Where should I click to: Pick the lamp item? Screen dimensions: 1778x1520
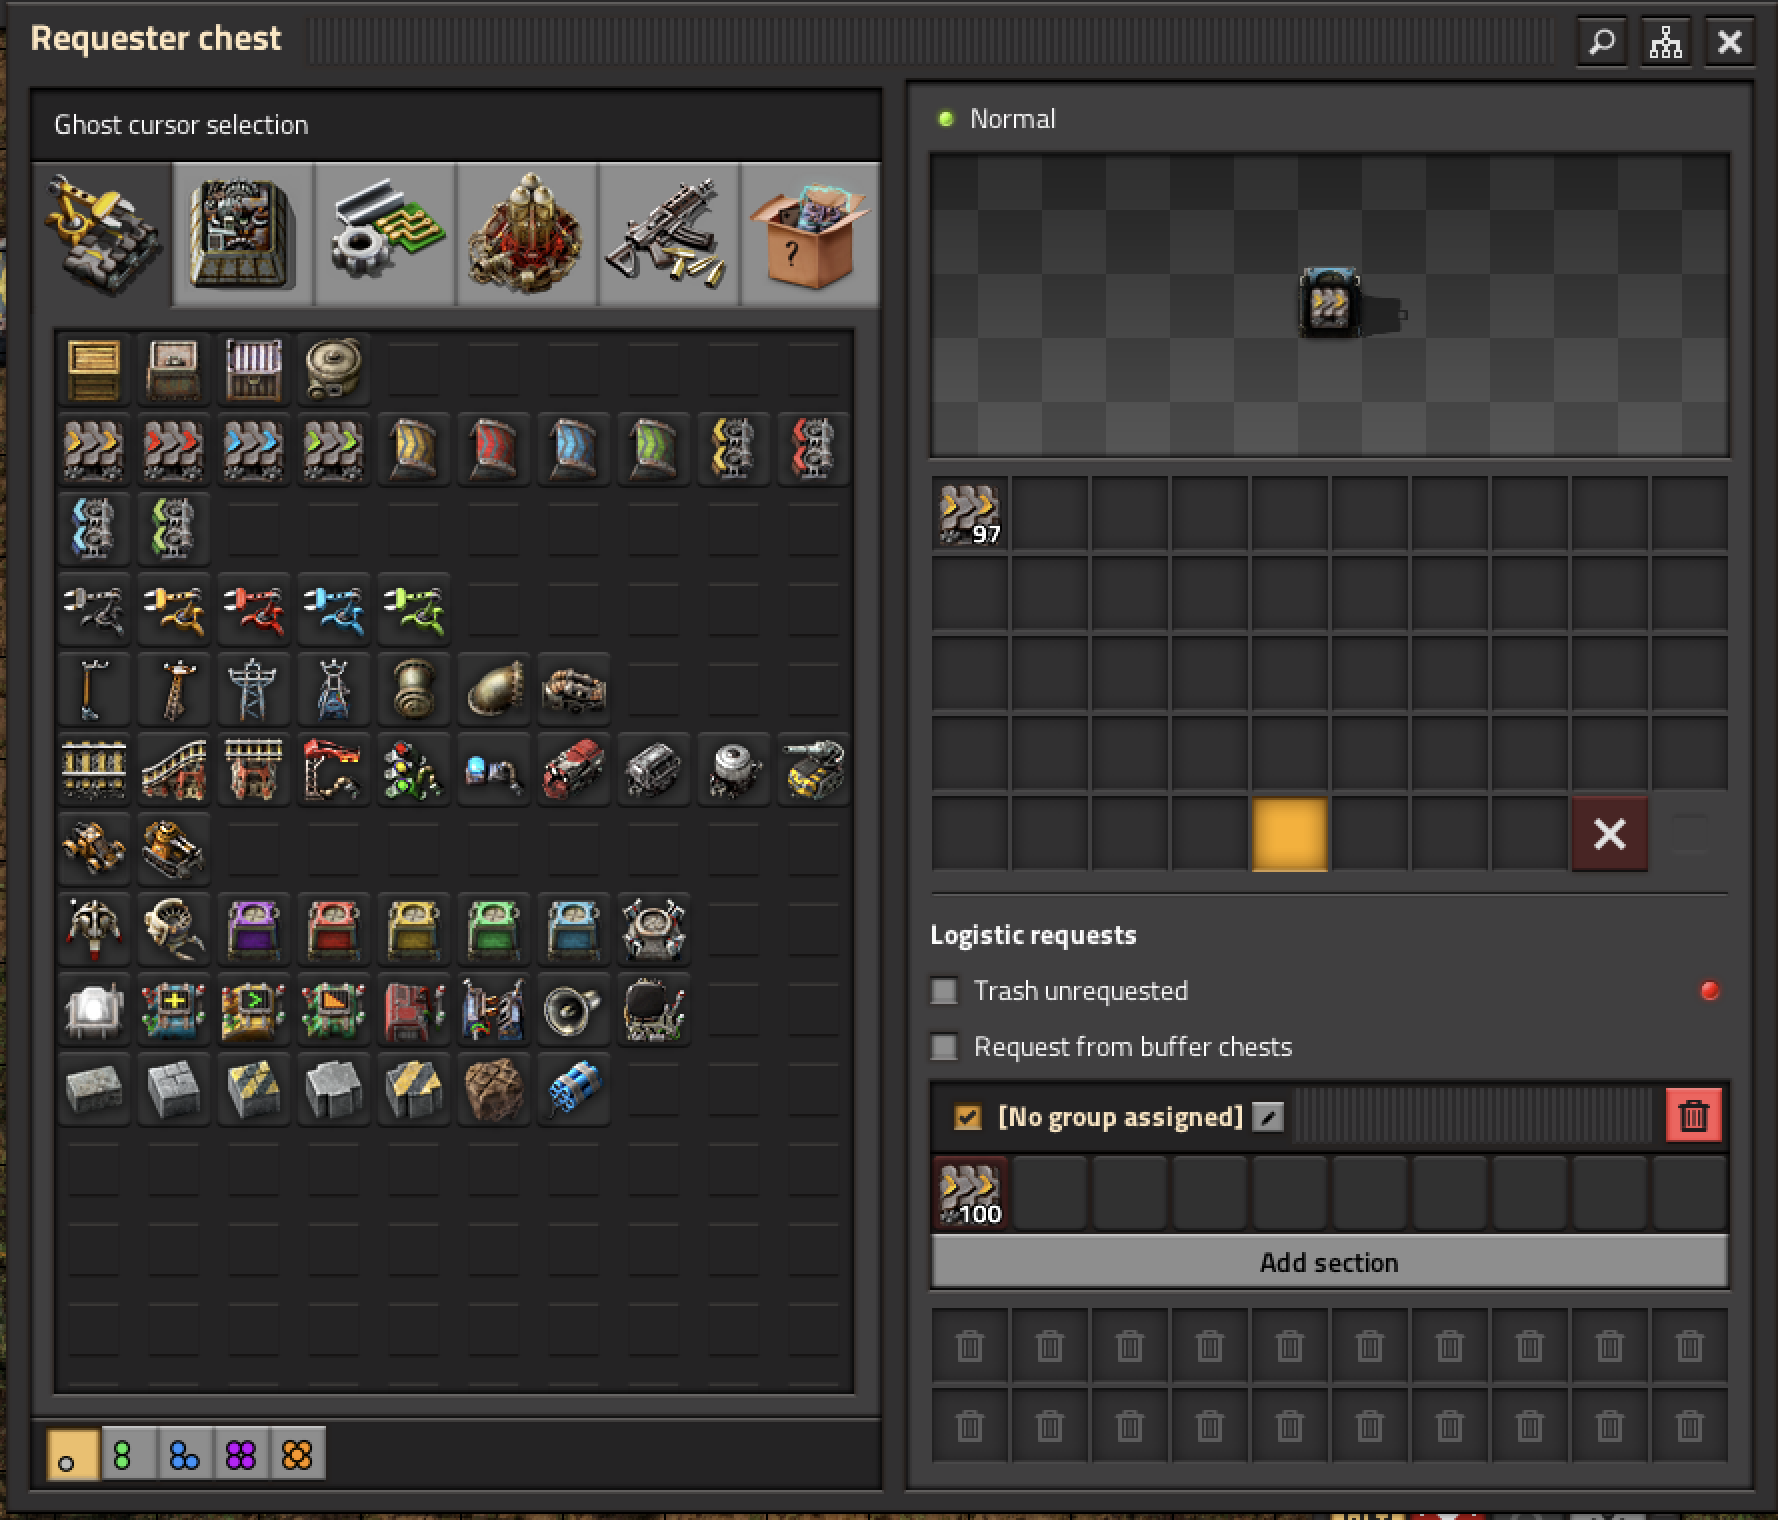pyautogui.click(x=94, y=1009)
